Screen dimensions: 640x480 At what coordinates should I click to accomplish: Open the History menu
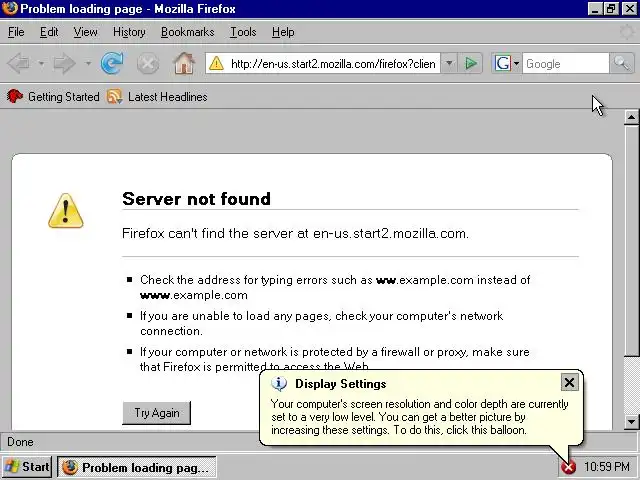129,32
